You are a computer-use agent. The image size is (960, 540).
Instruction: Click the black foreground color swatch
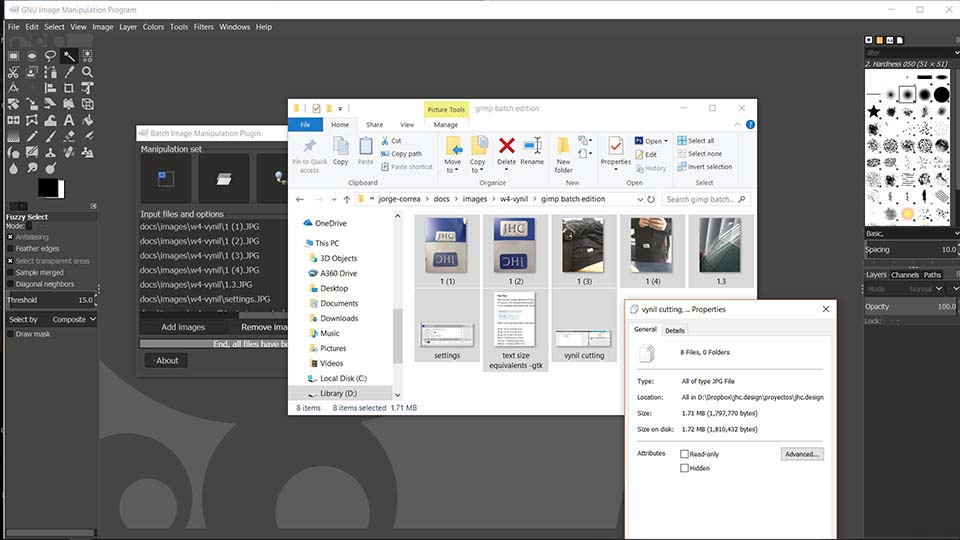(x=47, y=187)
